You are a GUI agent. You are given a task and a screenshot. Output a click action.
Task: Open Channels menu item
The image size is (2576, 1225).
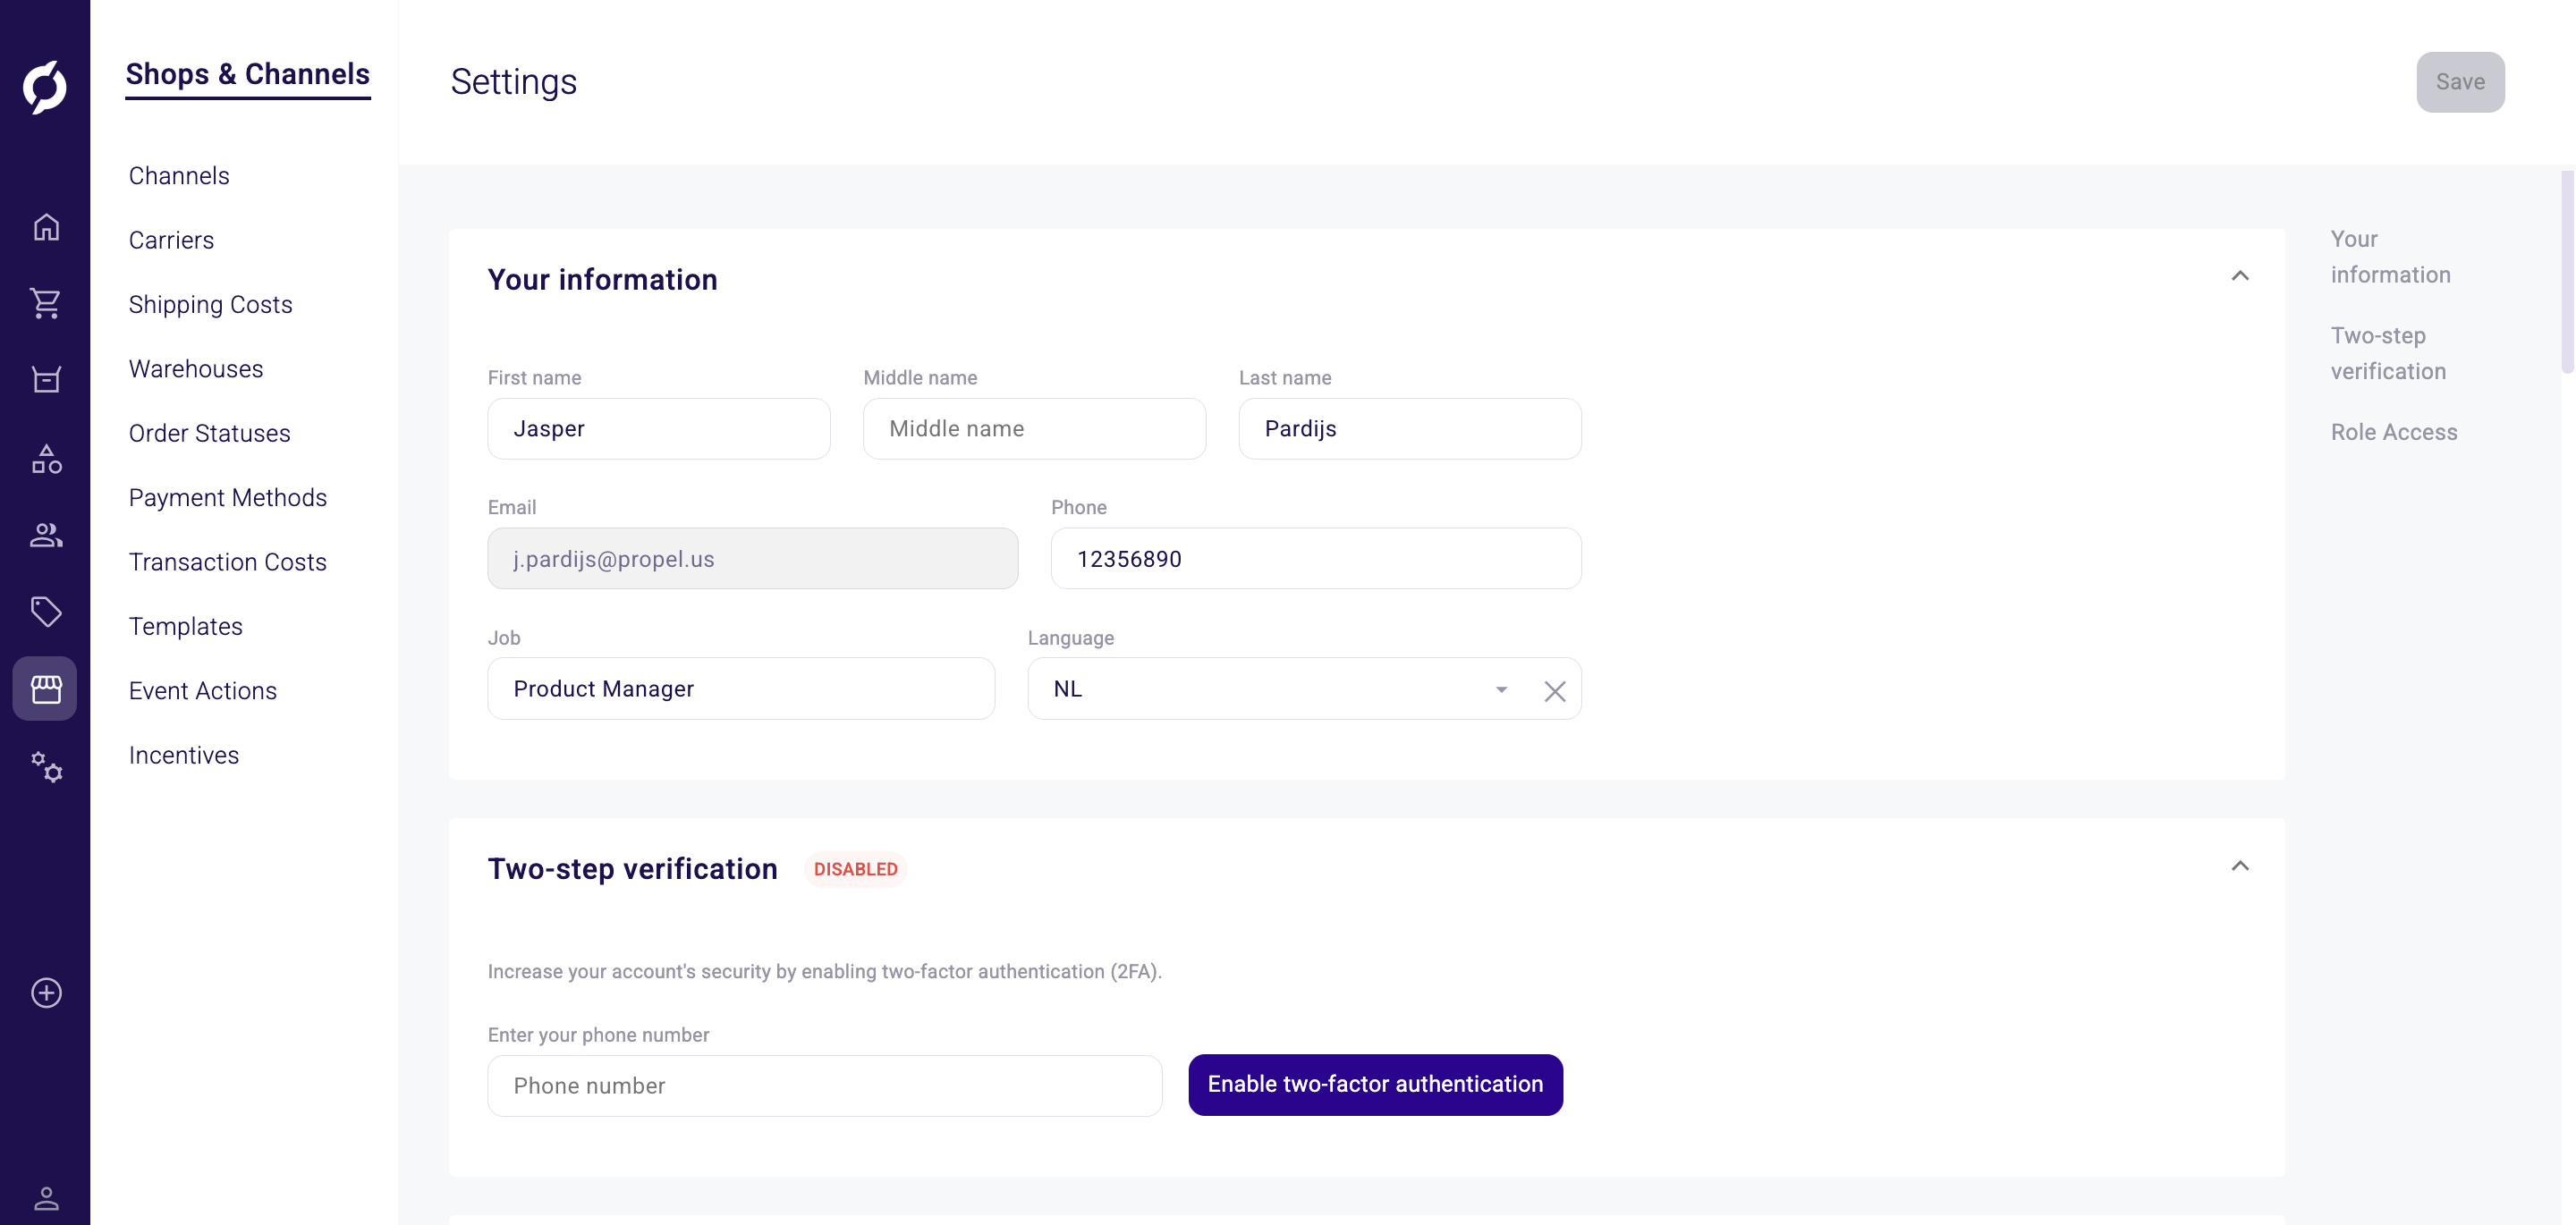tap(179, 175)
